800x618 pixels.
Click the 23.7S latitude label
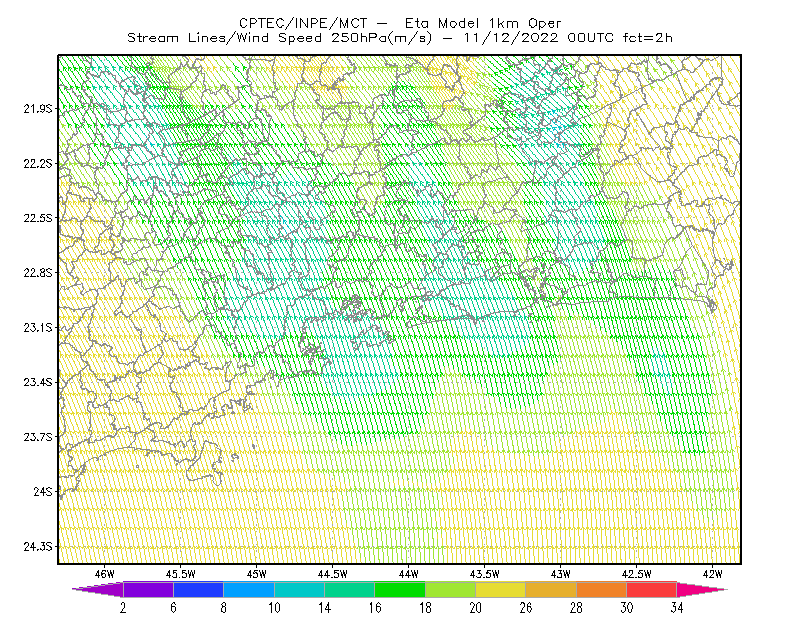(38, 437)
